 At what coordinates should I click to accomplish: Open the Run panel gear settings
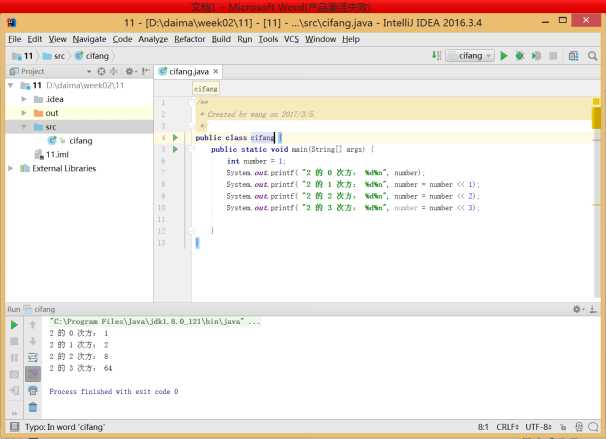click(577, 309)
